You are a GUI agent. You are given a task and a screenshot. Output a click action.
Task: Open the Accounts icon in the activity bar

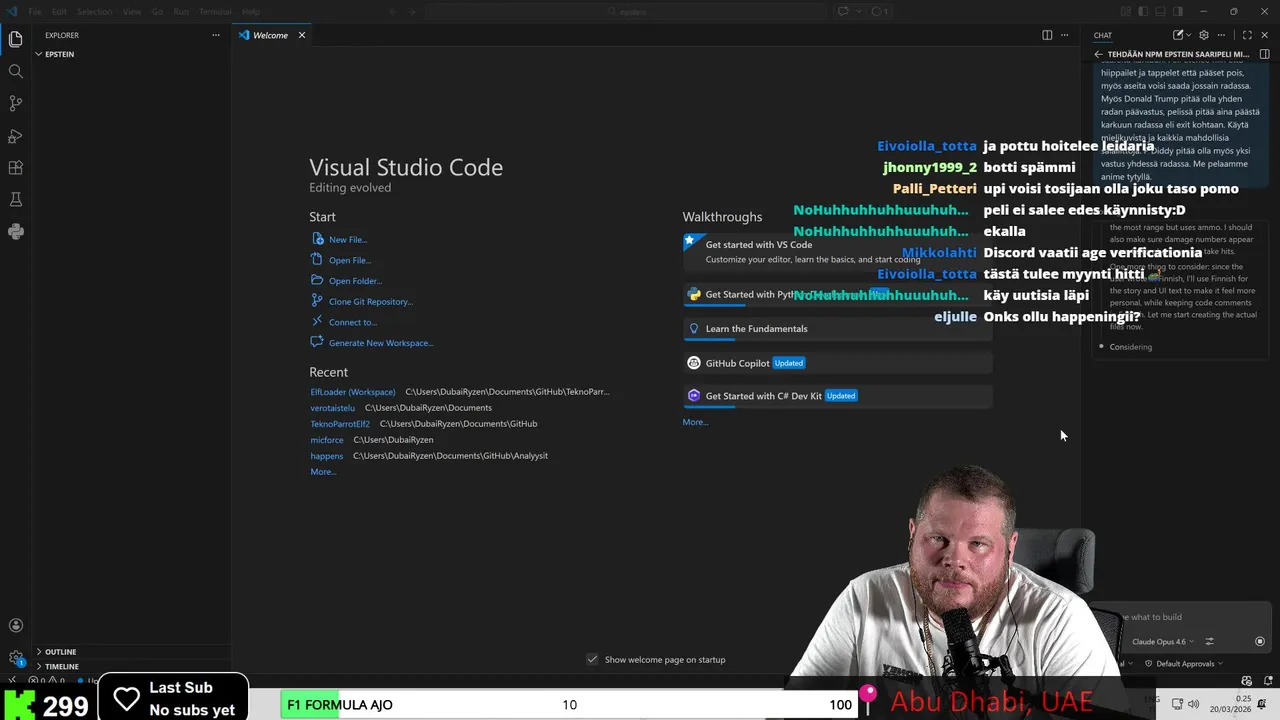[x=16, y=626]
